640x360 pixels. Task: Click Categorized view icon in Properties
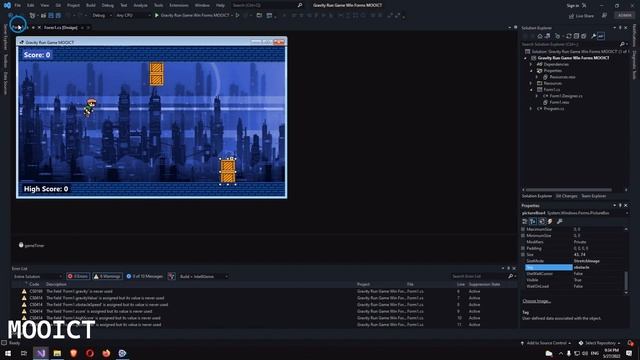[525, 221]
